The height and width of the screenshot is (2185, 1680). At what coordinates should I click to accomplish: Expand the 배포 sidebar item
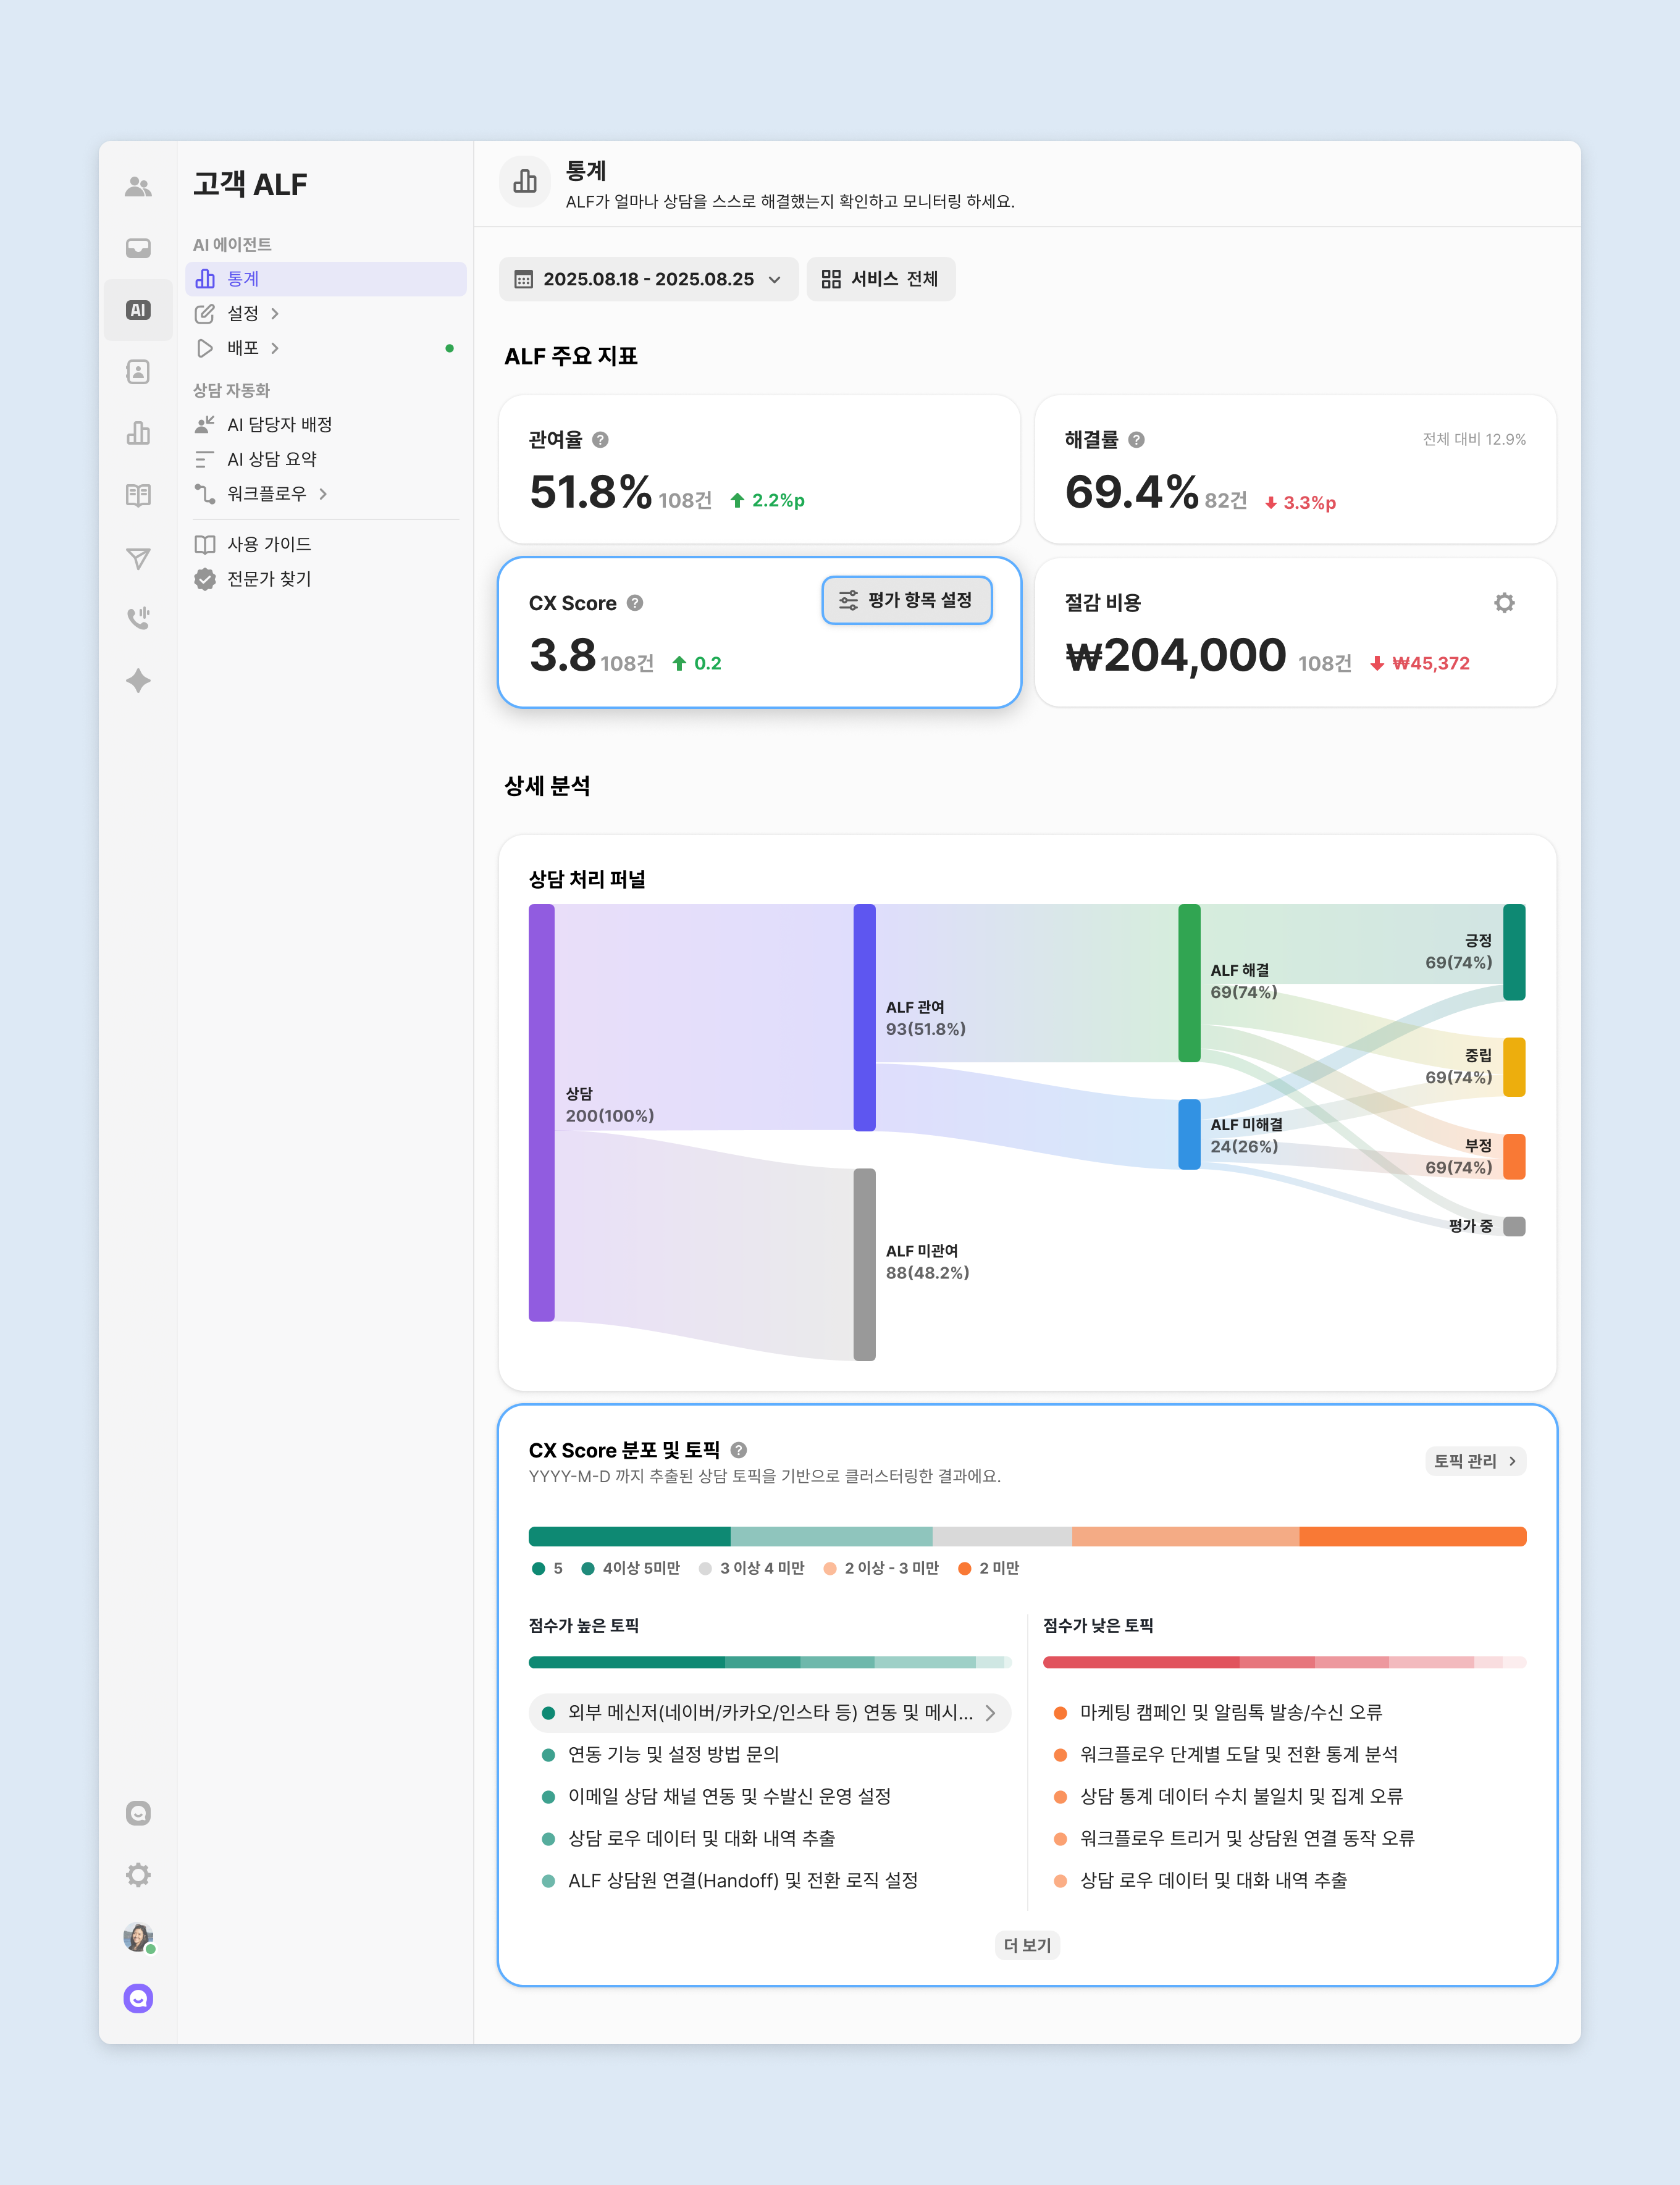243,348
